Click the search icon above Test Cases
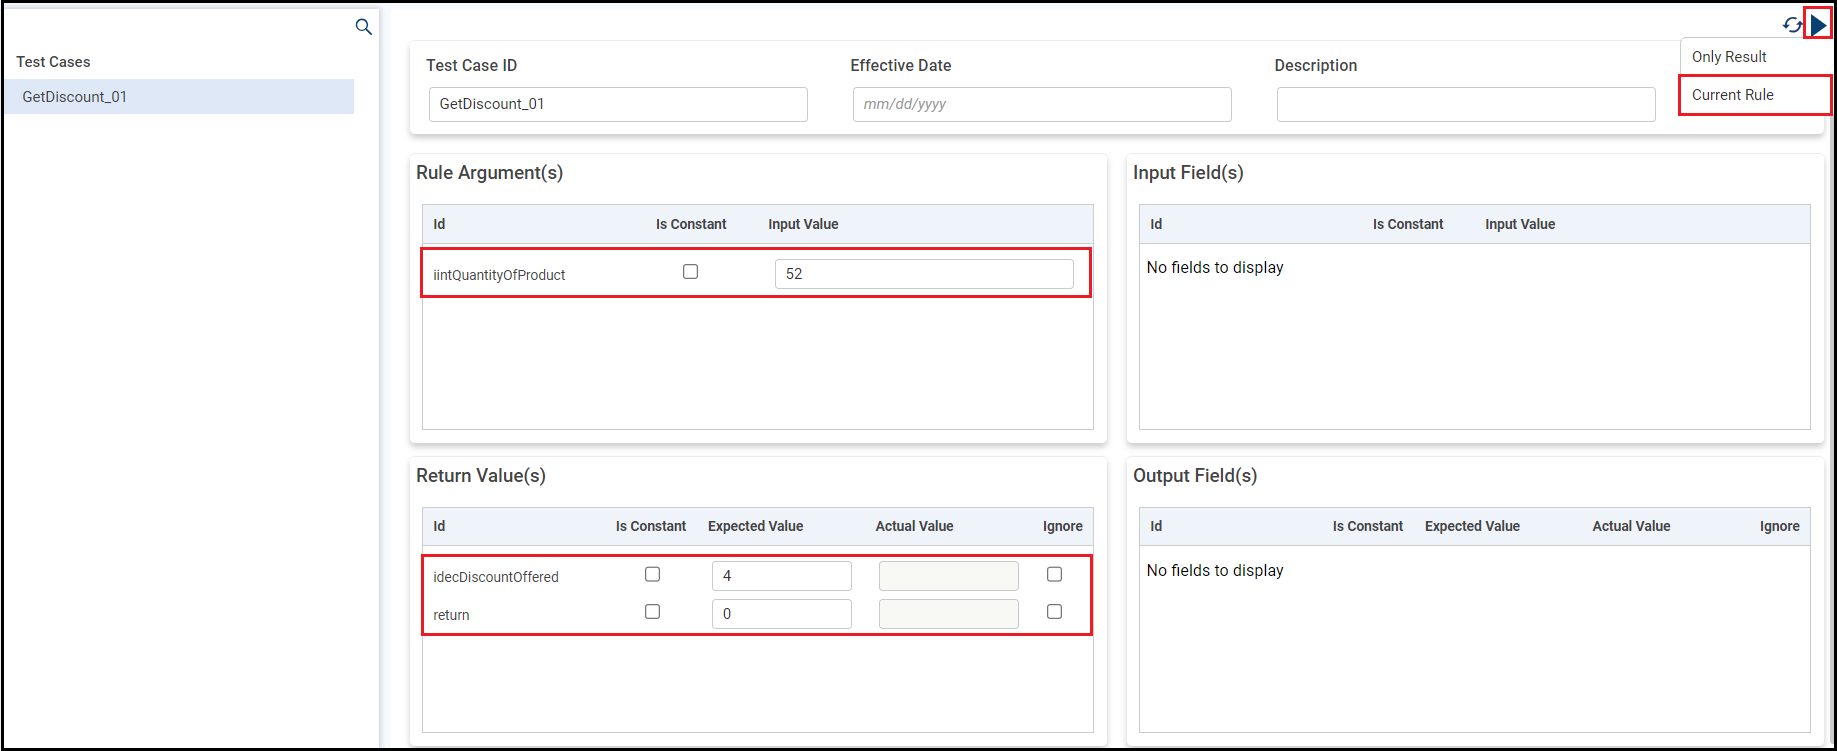The width and height of the screenshot is (1837, 751). (x=363, y=27)
